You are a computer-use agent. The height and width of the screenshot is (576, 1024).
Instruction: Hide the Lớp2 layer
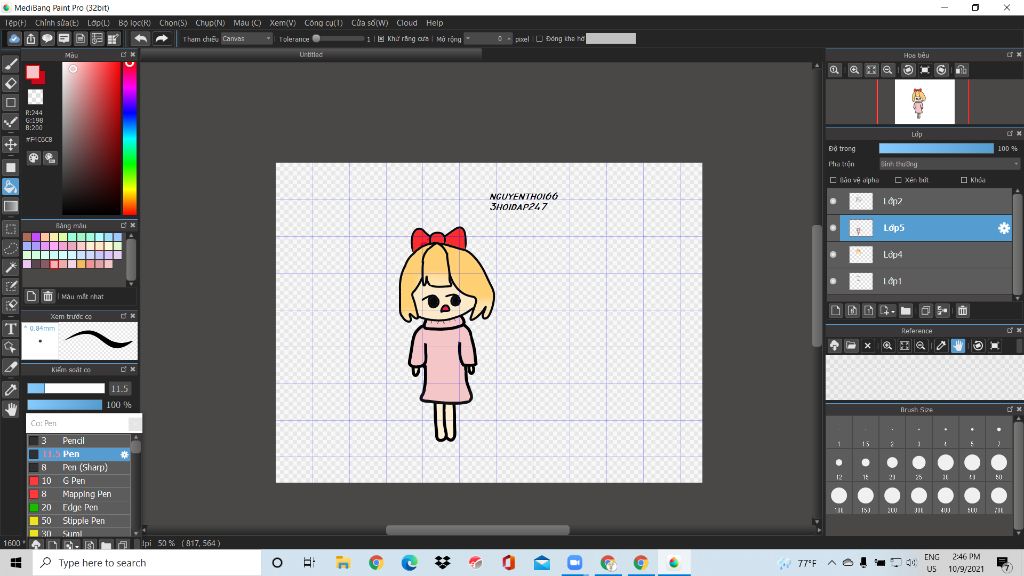tap(833, 201)
